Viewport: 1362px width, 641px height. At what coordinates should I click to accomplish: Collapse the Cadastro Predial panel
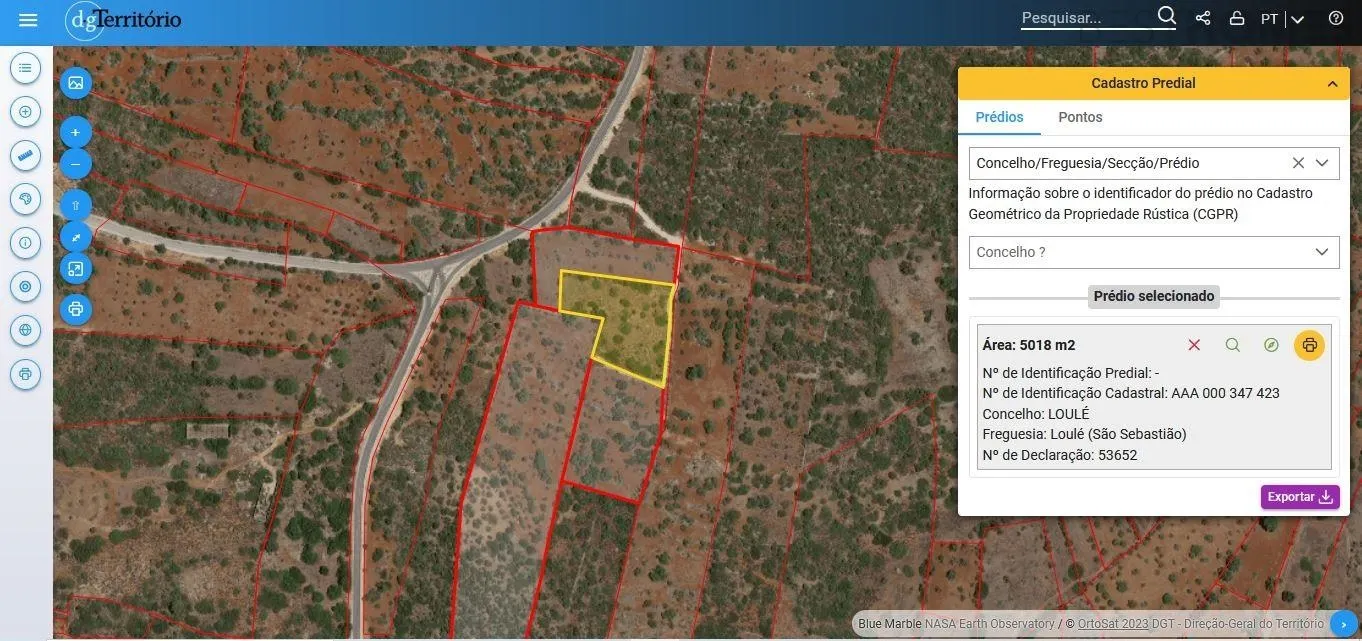[x=1332, y=84]
